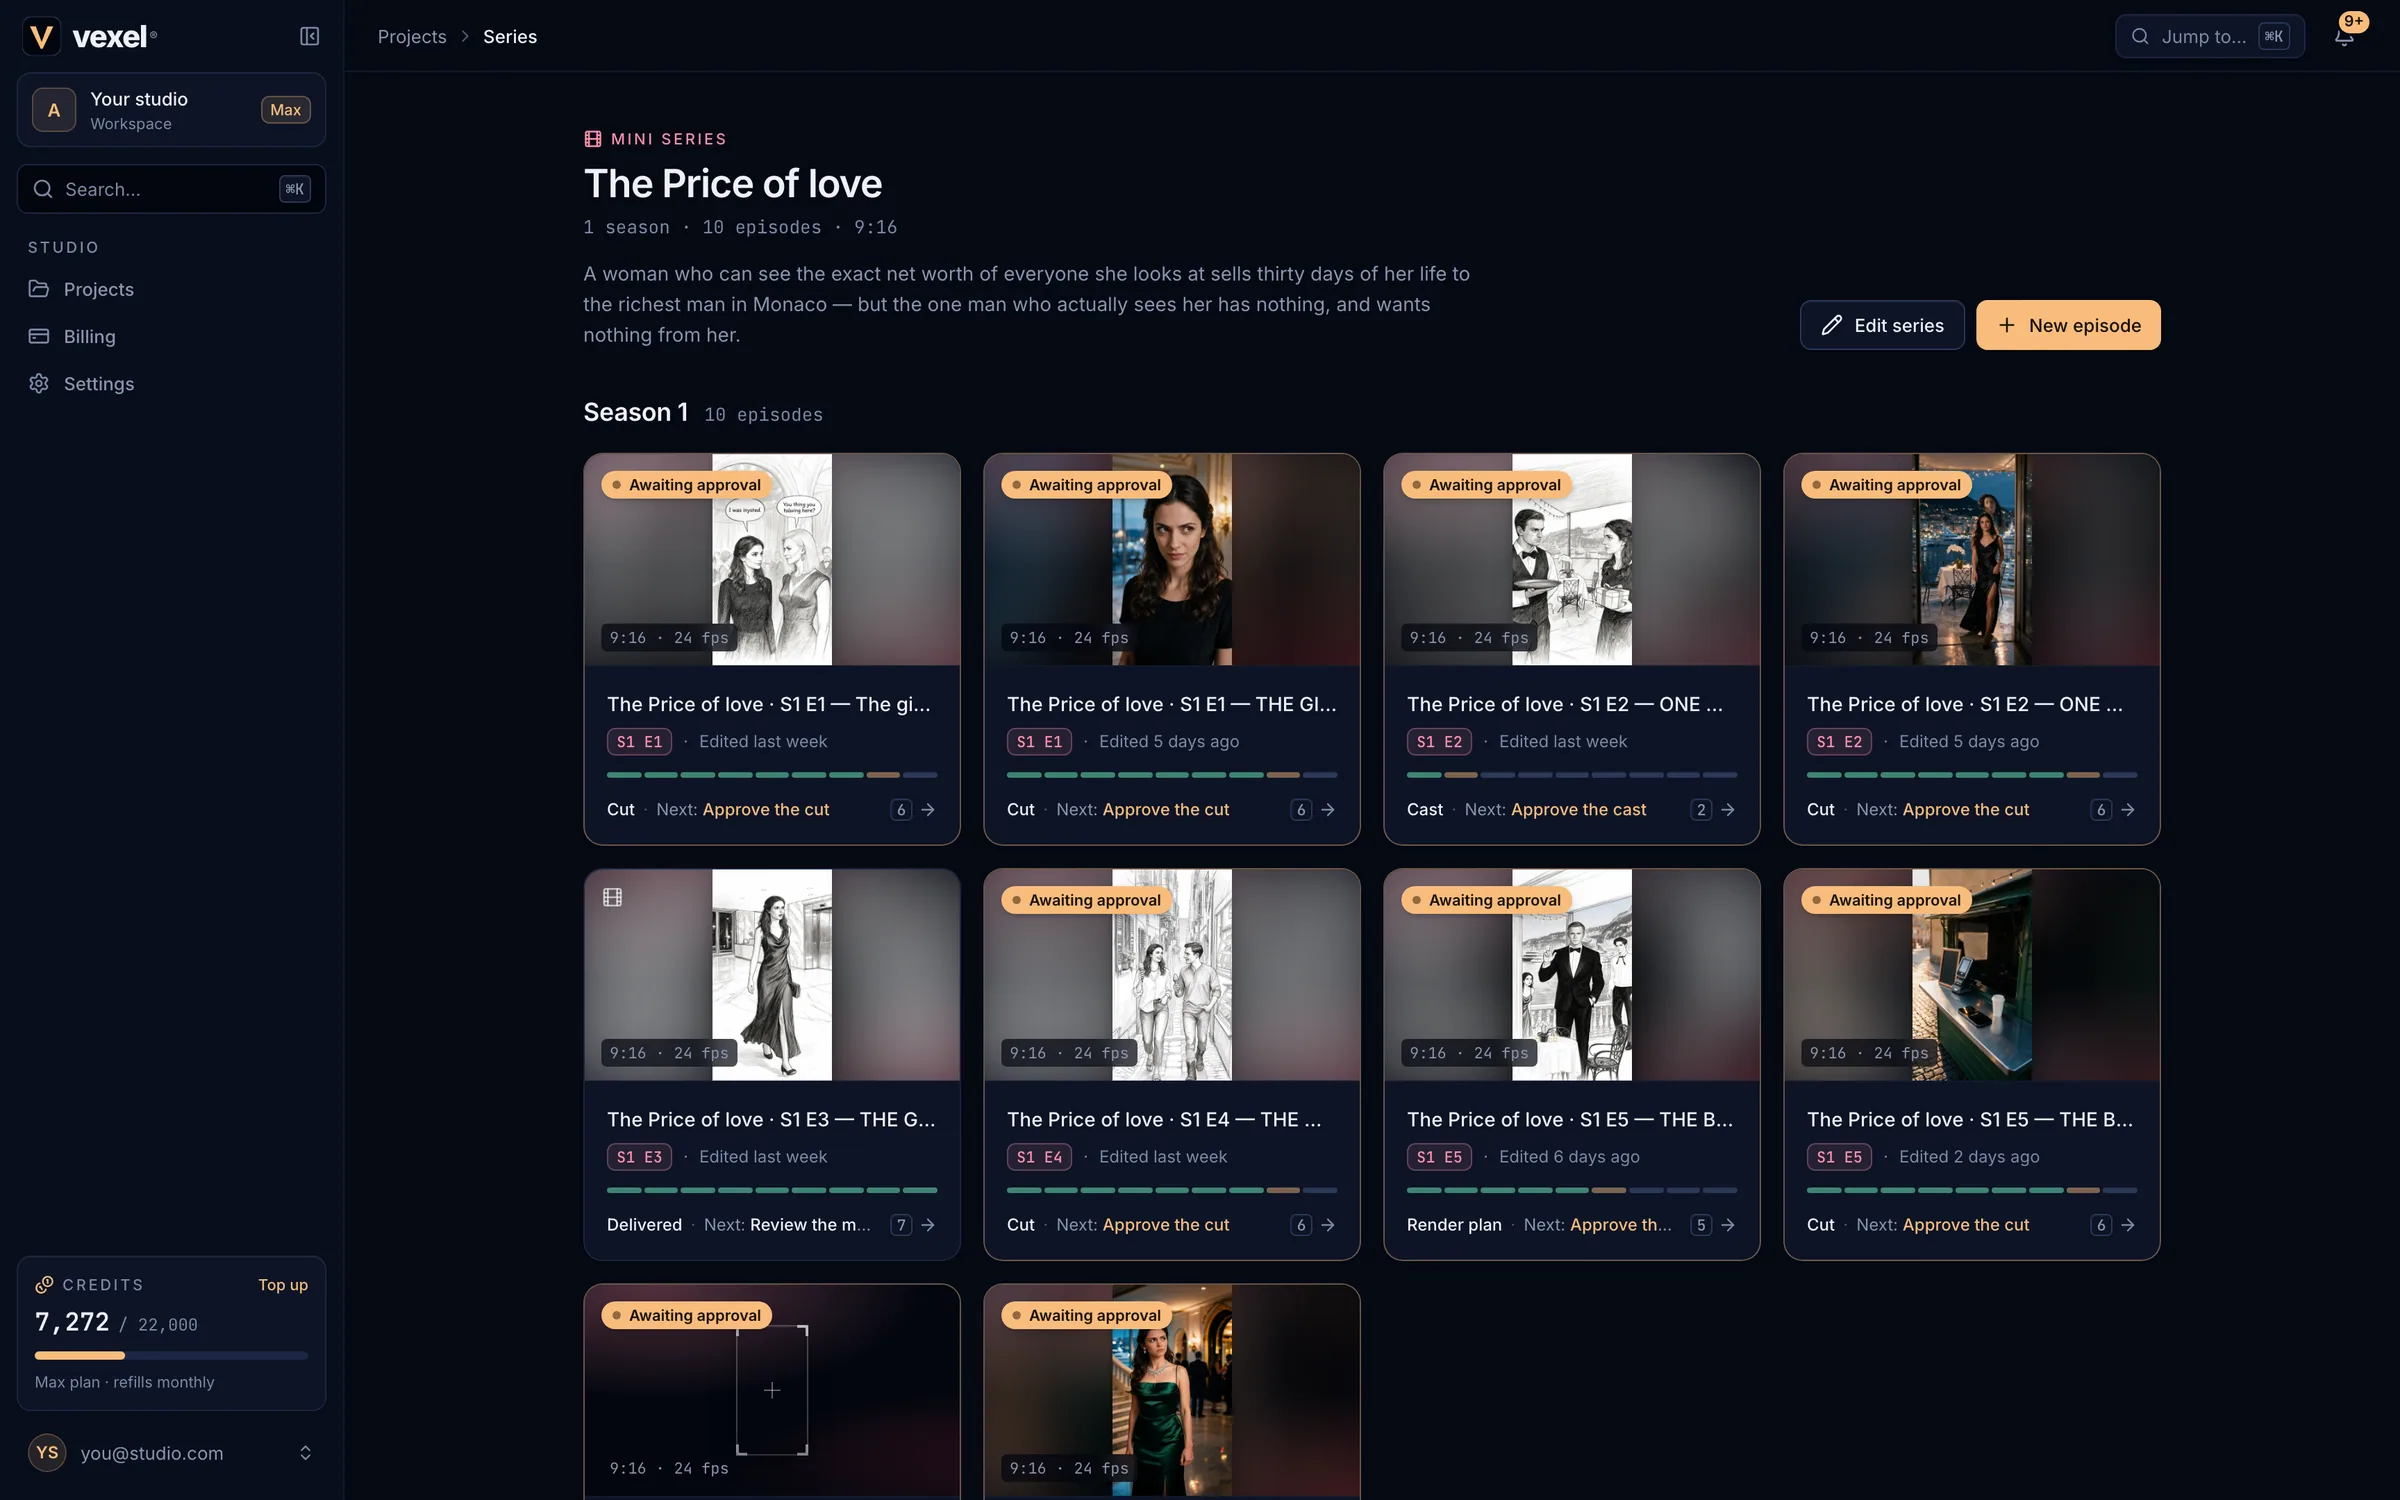
Task: Click the credits coin icon
Action: [x=44, y=1284]
